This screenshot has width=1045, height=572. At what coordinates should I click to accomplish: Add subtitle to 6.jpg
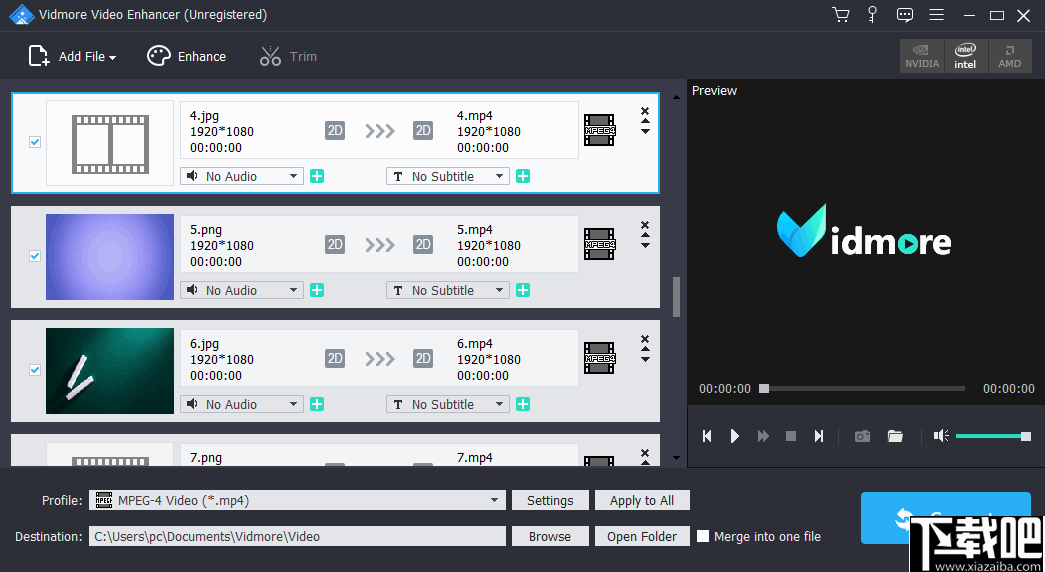tap(523, 404)
